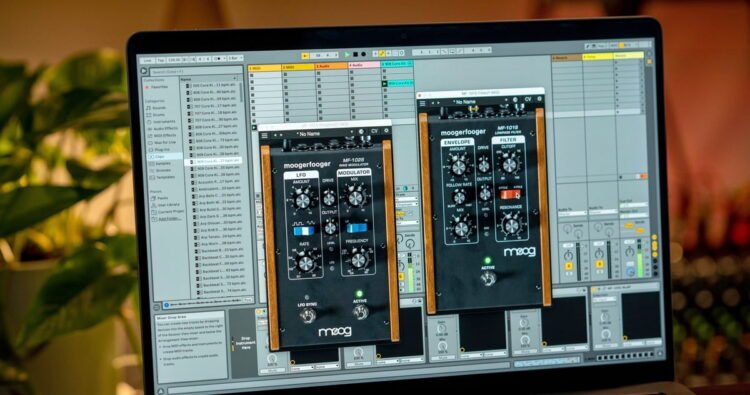Launch the playing clip on 808 Core Kit track
The height and width of the screenshot is (395, 750).
pos(385,84)
